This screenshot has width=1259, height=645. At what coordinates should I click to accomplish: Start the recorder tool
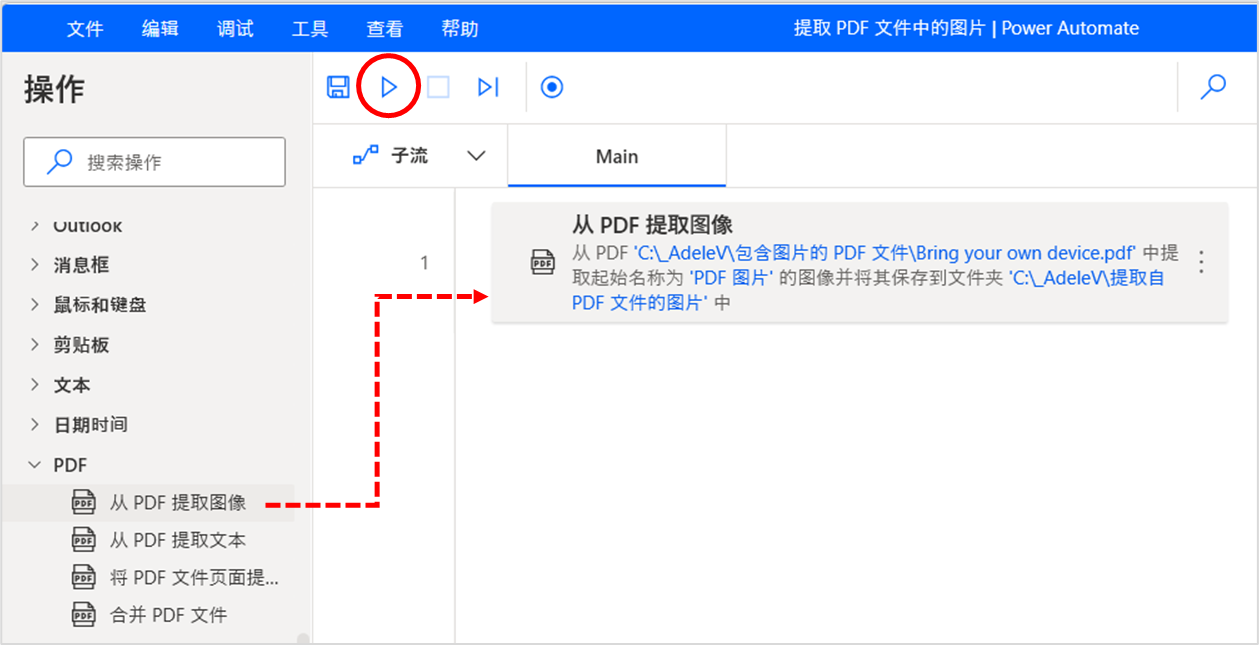[x=553, y=87]
